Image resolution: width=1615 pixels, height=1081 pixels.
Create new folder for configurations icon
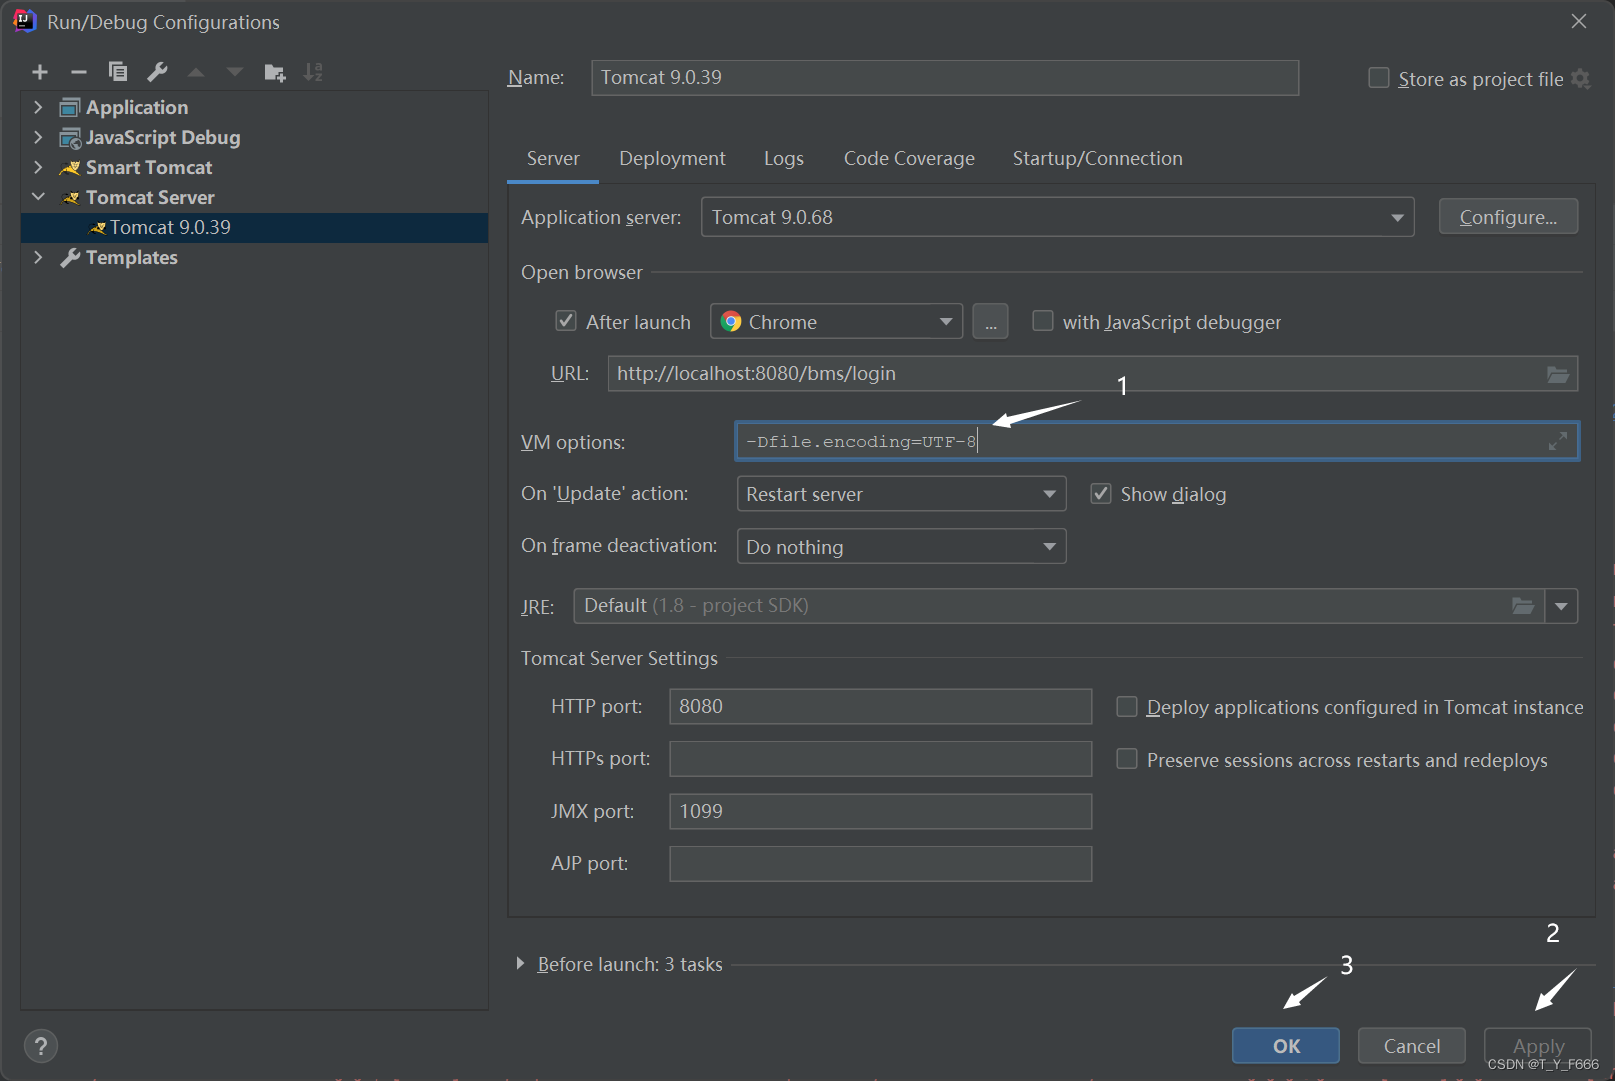pos(274,72)
